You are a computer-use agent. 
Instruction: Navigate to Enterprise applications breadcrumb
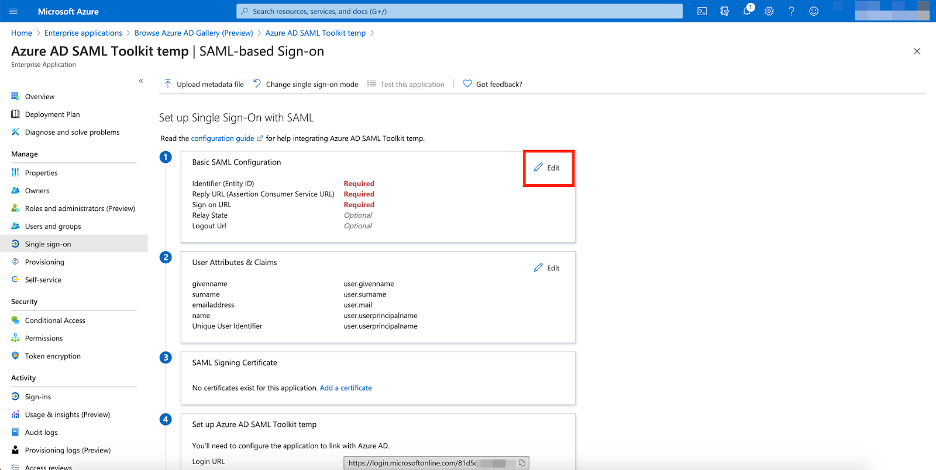(85, 33)
